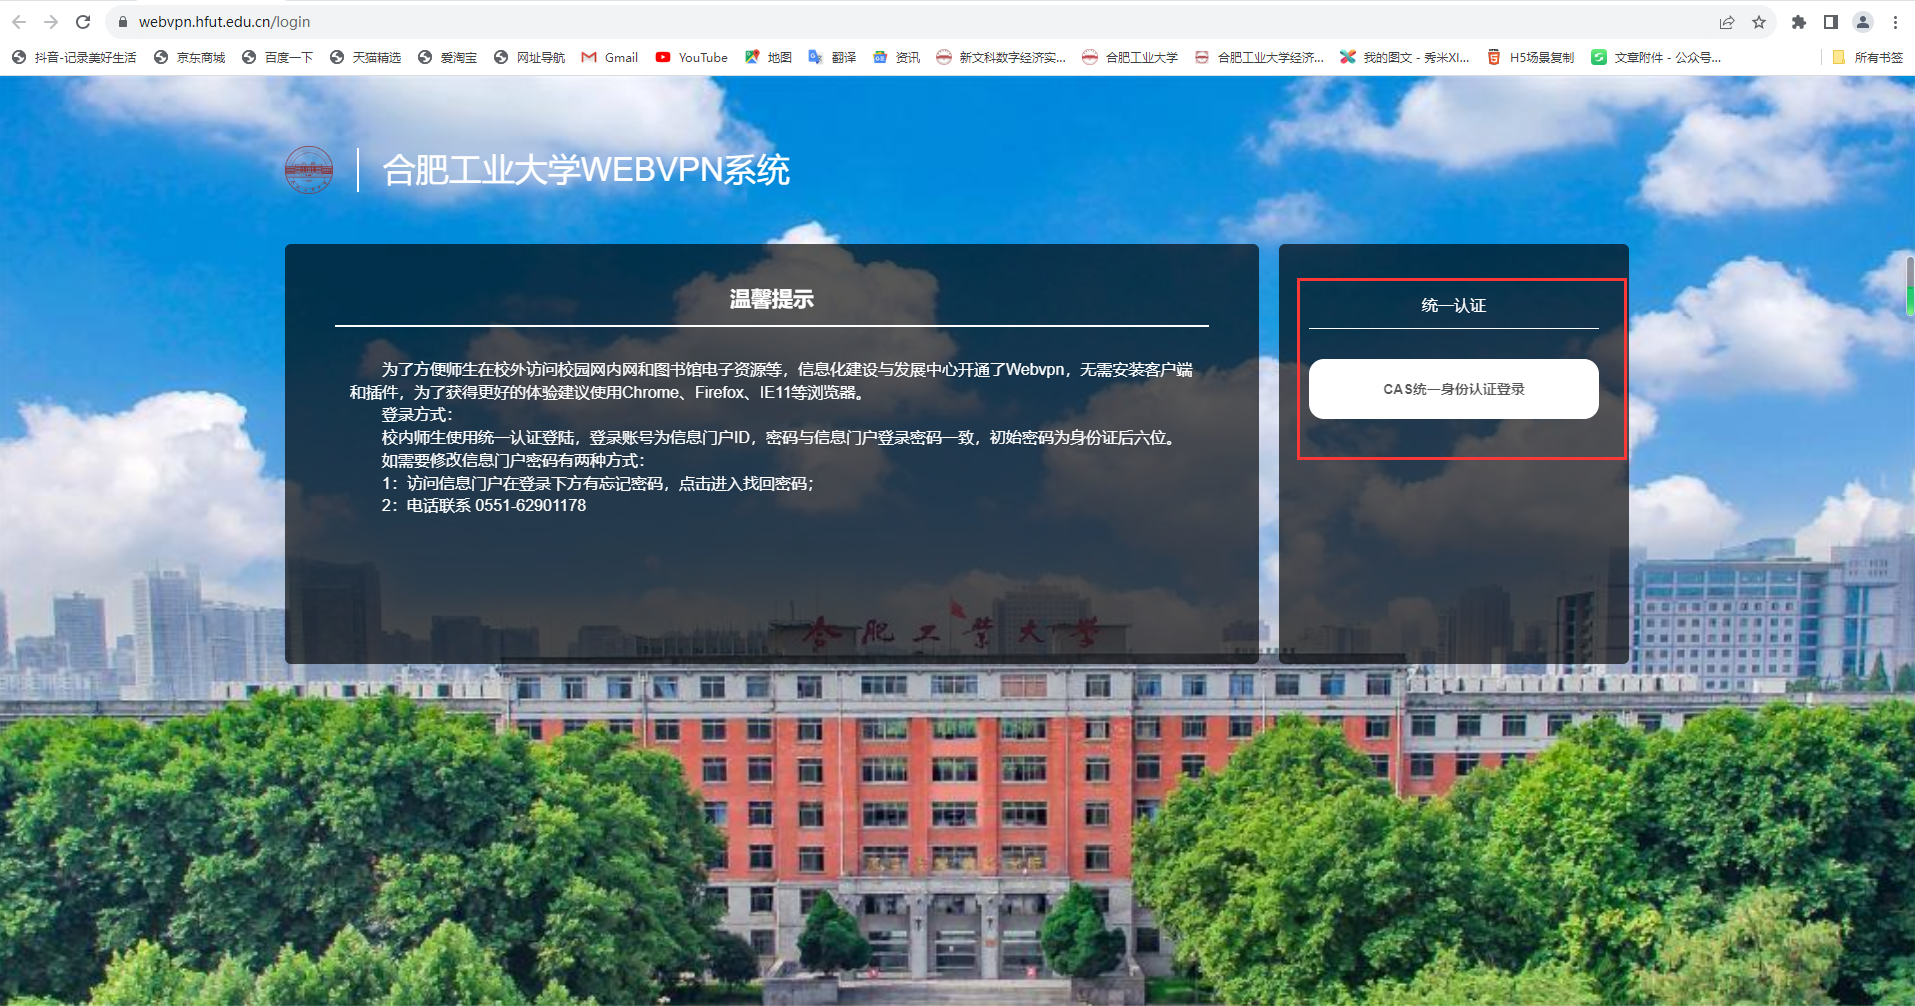Screen dimensions: 1915x1006
Task: Open the user profile avatar
Action: point(1863,22)
